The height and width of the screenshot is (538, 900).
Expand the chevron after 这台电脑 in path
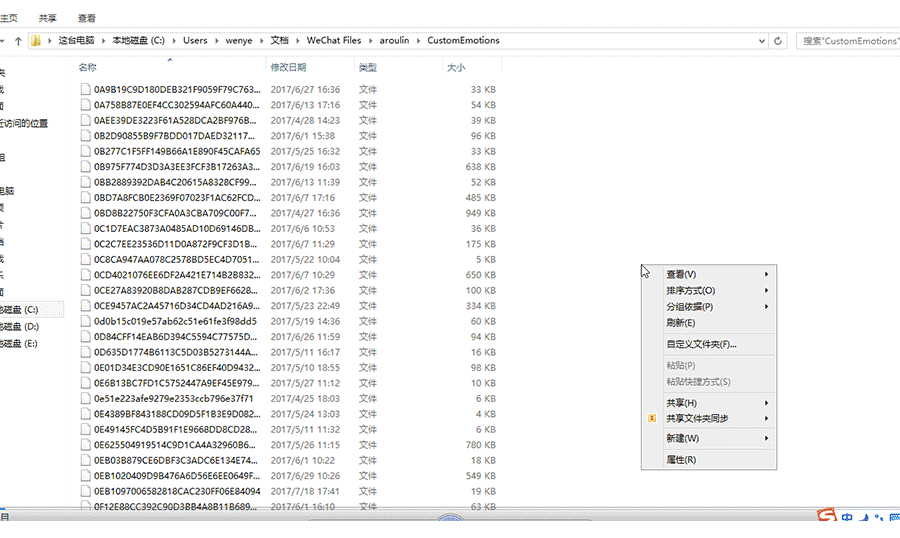tap(103, 41)
